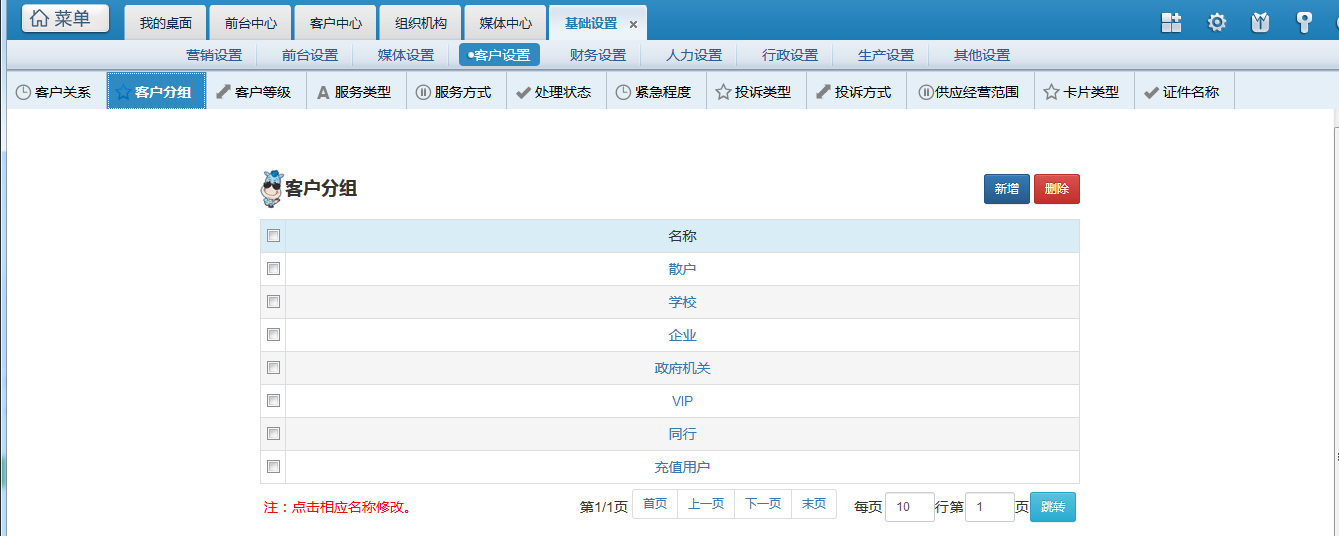Select the 基础设置 tab label
1339x536 pixels.
(591, 23)
